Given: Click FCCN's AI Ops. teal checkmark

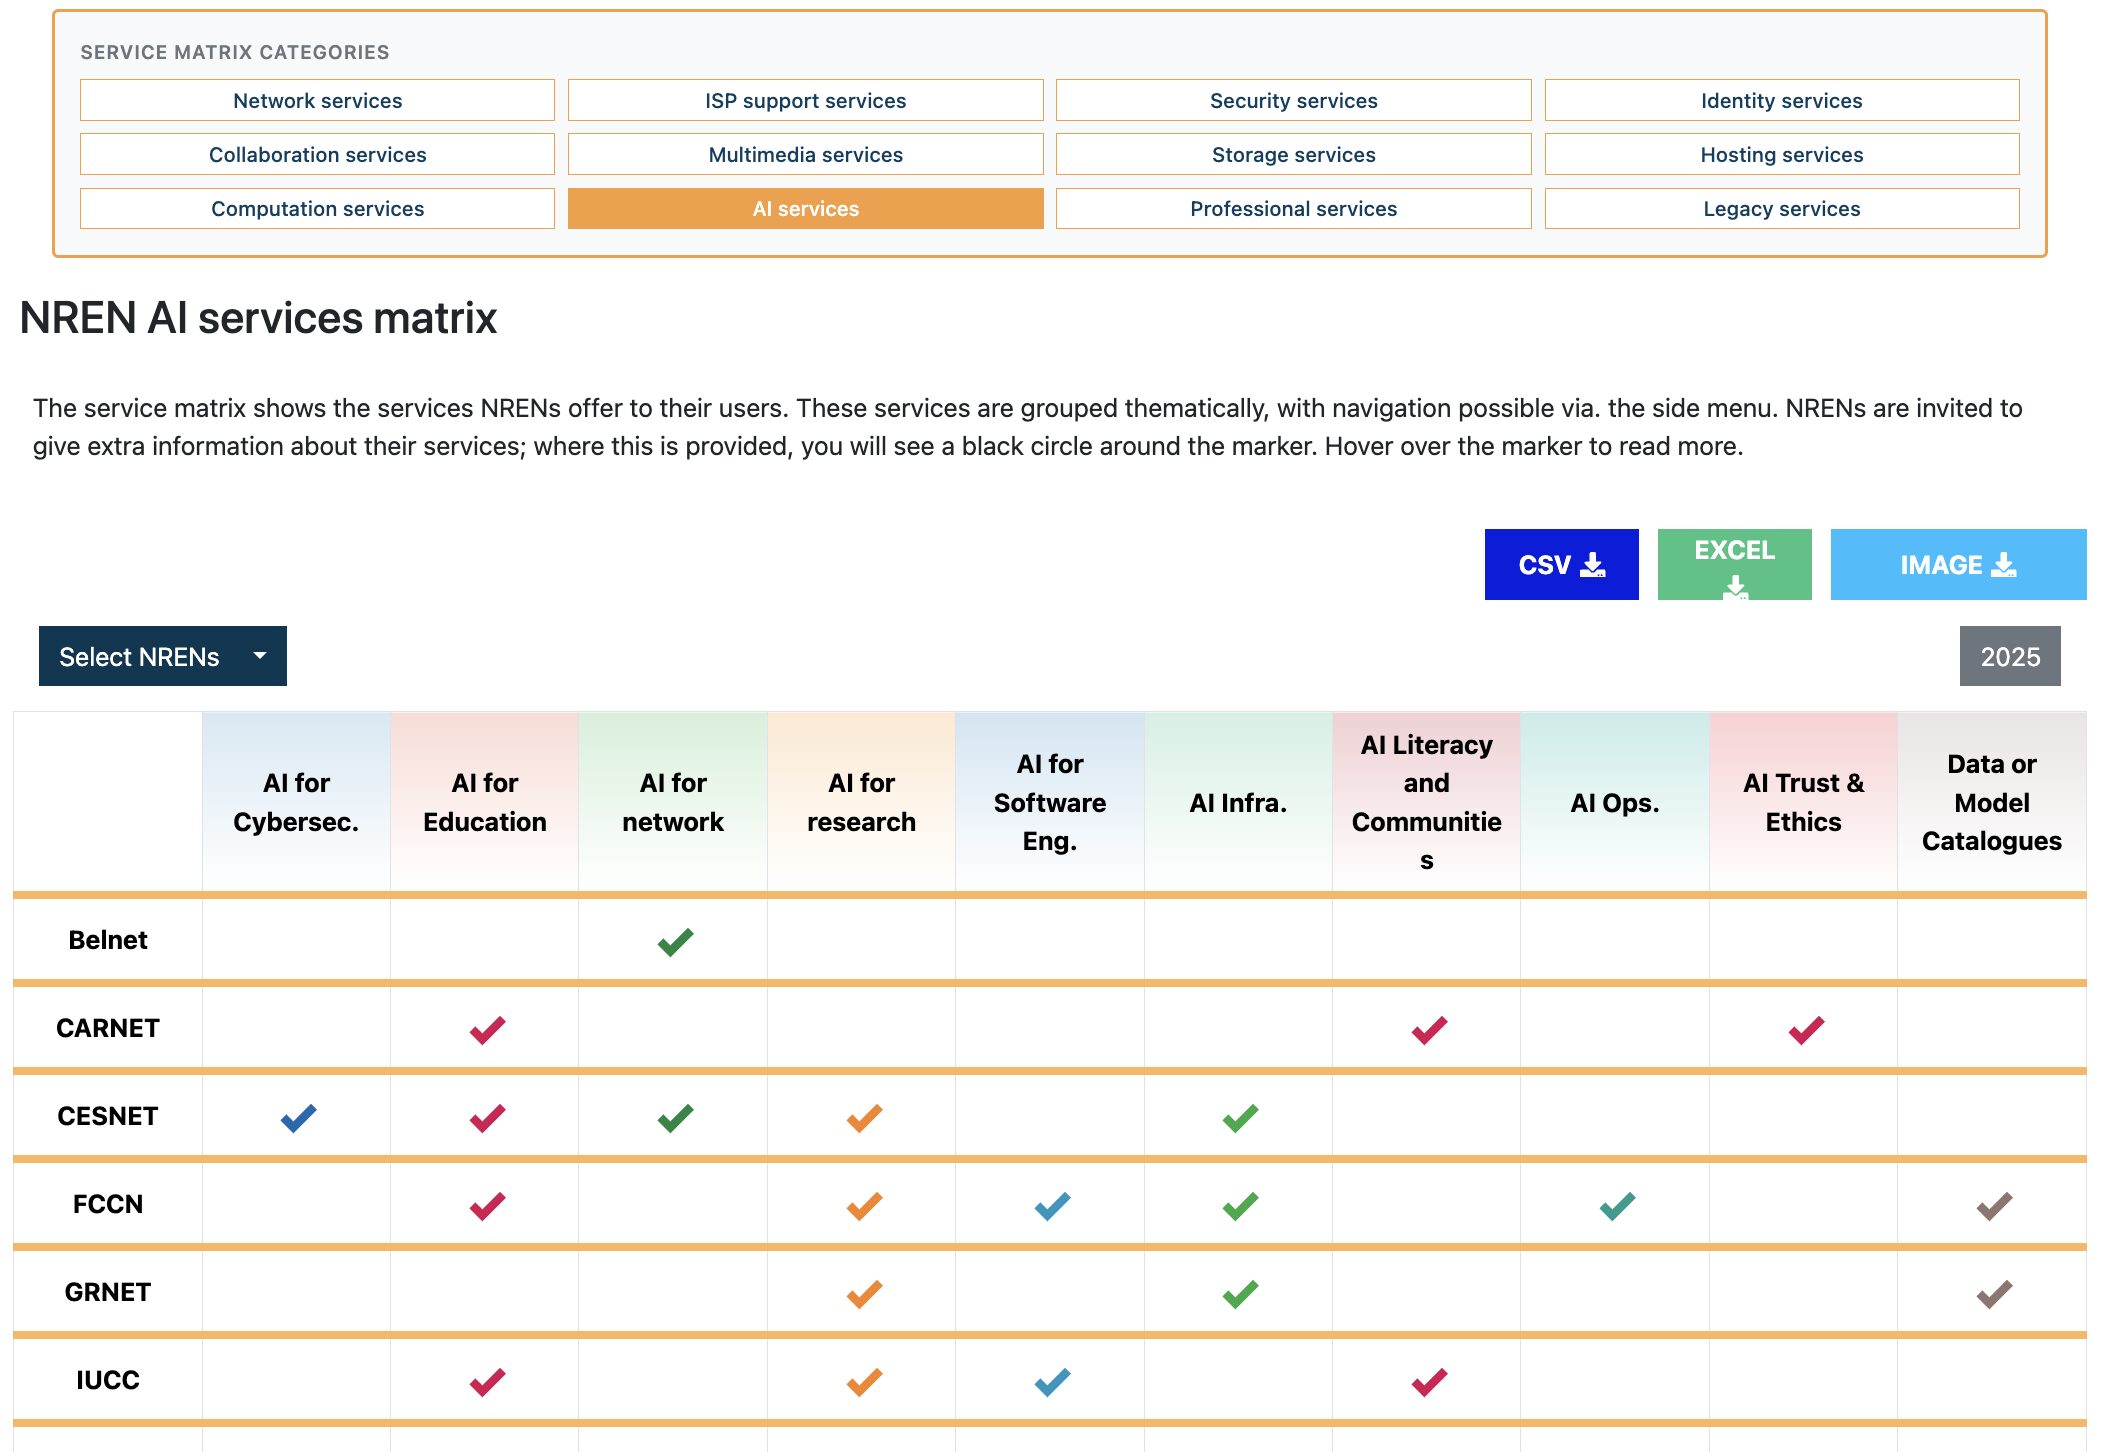Looking at the screenshot, I should coord(1617,1205).
